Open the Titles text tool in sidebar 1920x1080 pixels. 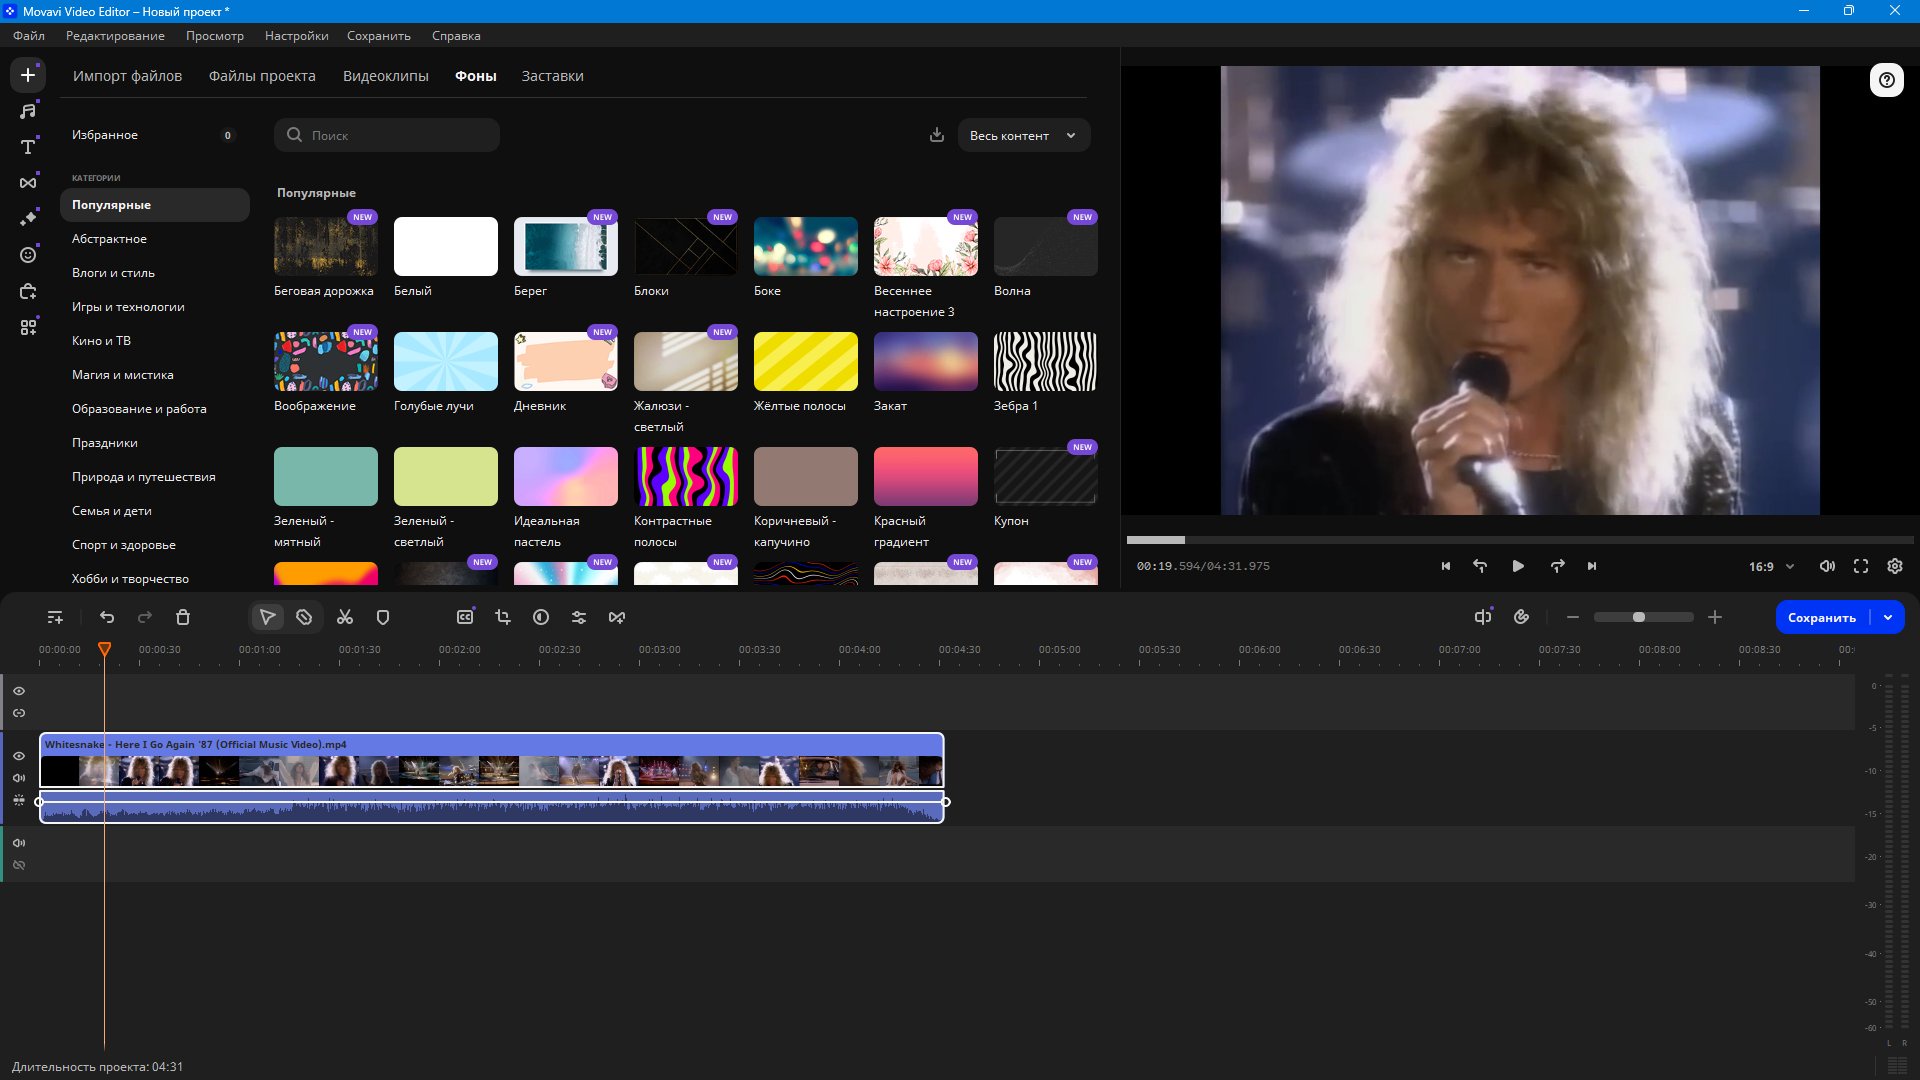(28, 147)
